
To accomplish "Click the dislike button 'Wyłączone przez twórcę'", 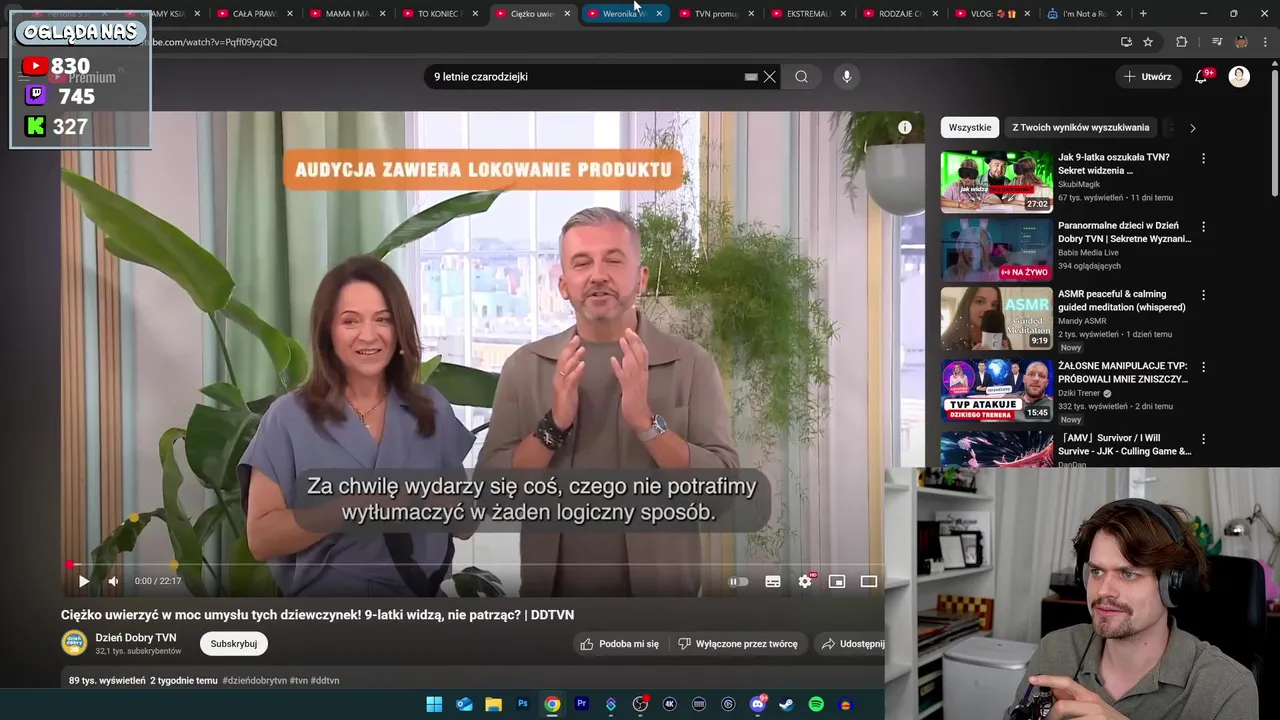I will 738,644.
